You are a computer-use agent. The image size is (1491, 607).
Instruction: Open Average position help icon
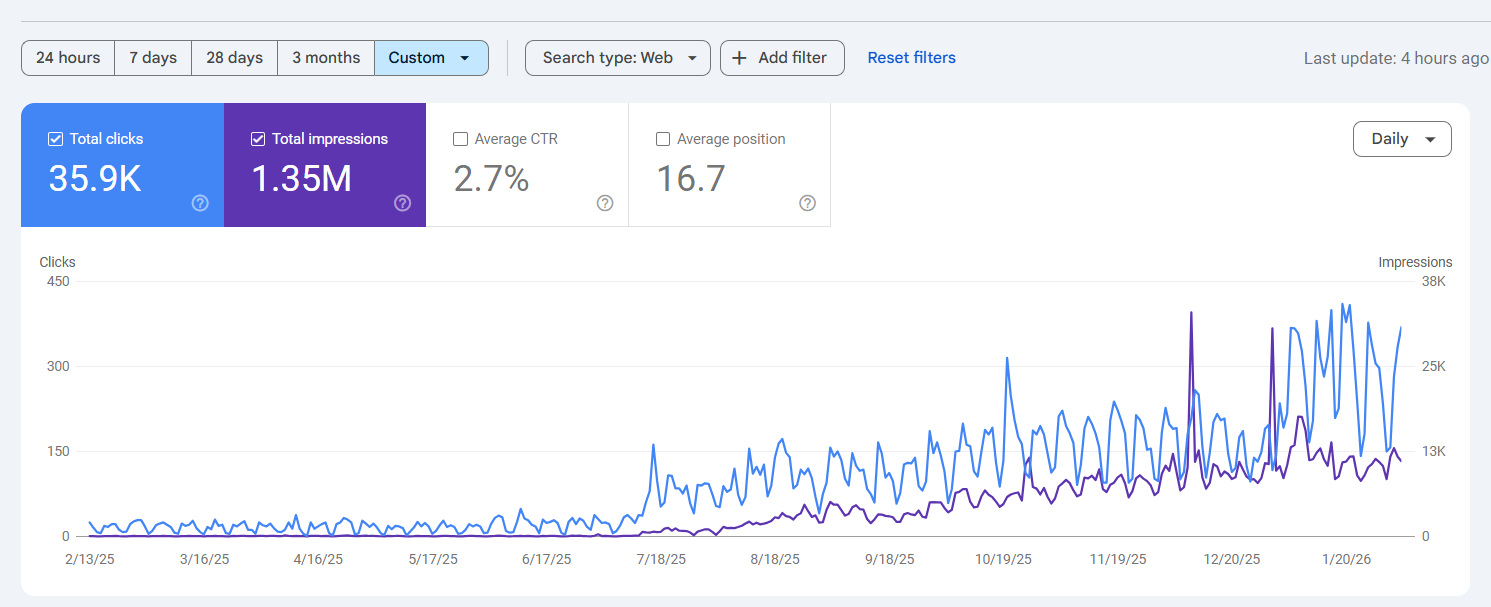pyautogui.click(x=807, y=203)
